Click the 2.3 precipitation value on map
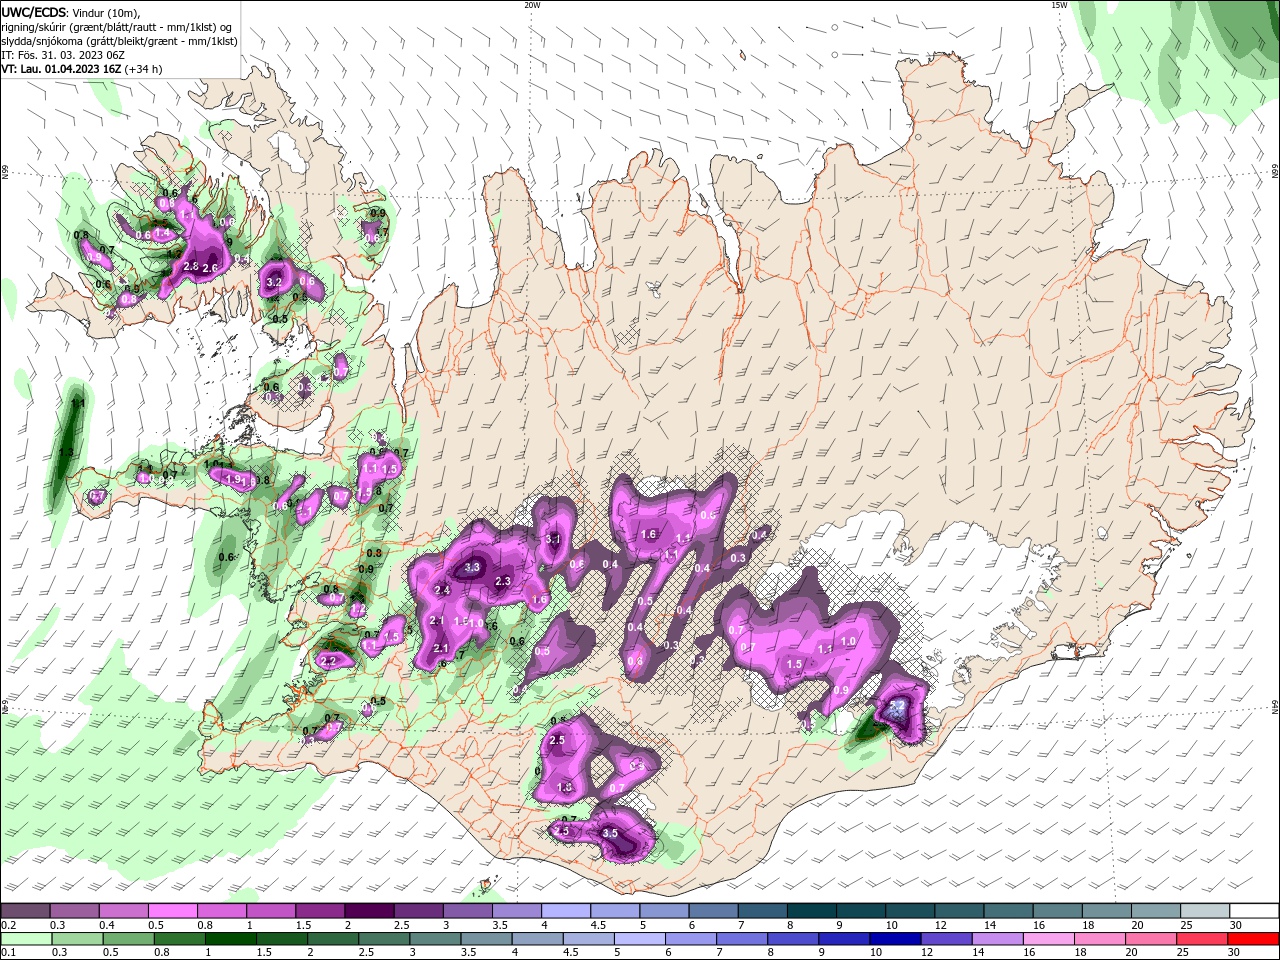Screen dimensions: 1280x960 (503, 581)
